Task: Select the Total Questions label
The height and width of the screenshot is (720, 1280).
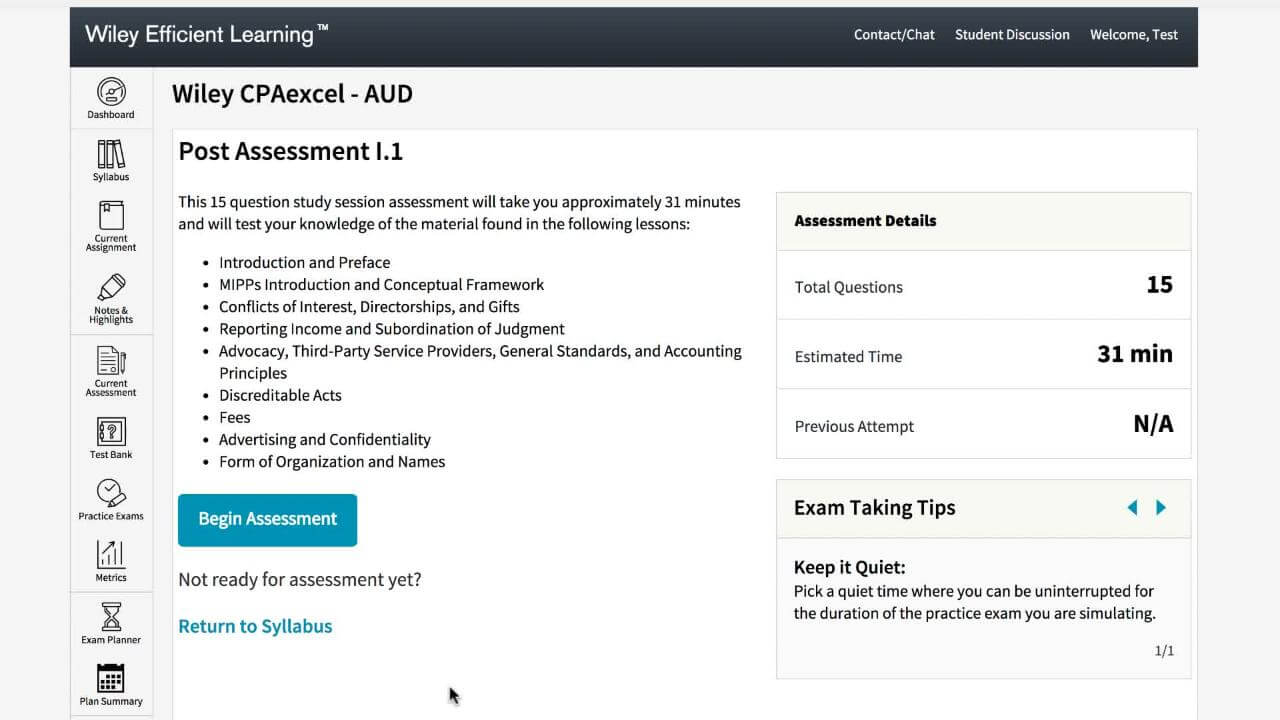Action: click(x=849, y=287)
